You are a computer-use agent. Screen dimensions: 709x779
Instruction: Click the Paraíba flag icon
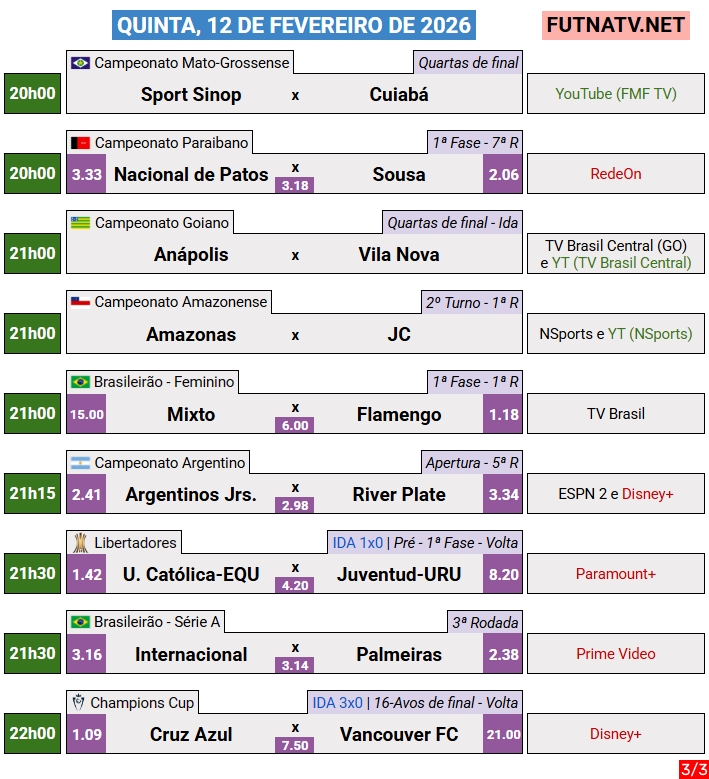click(80, 143)
